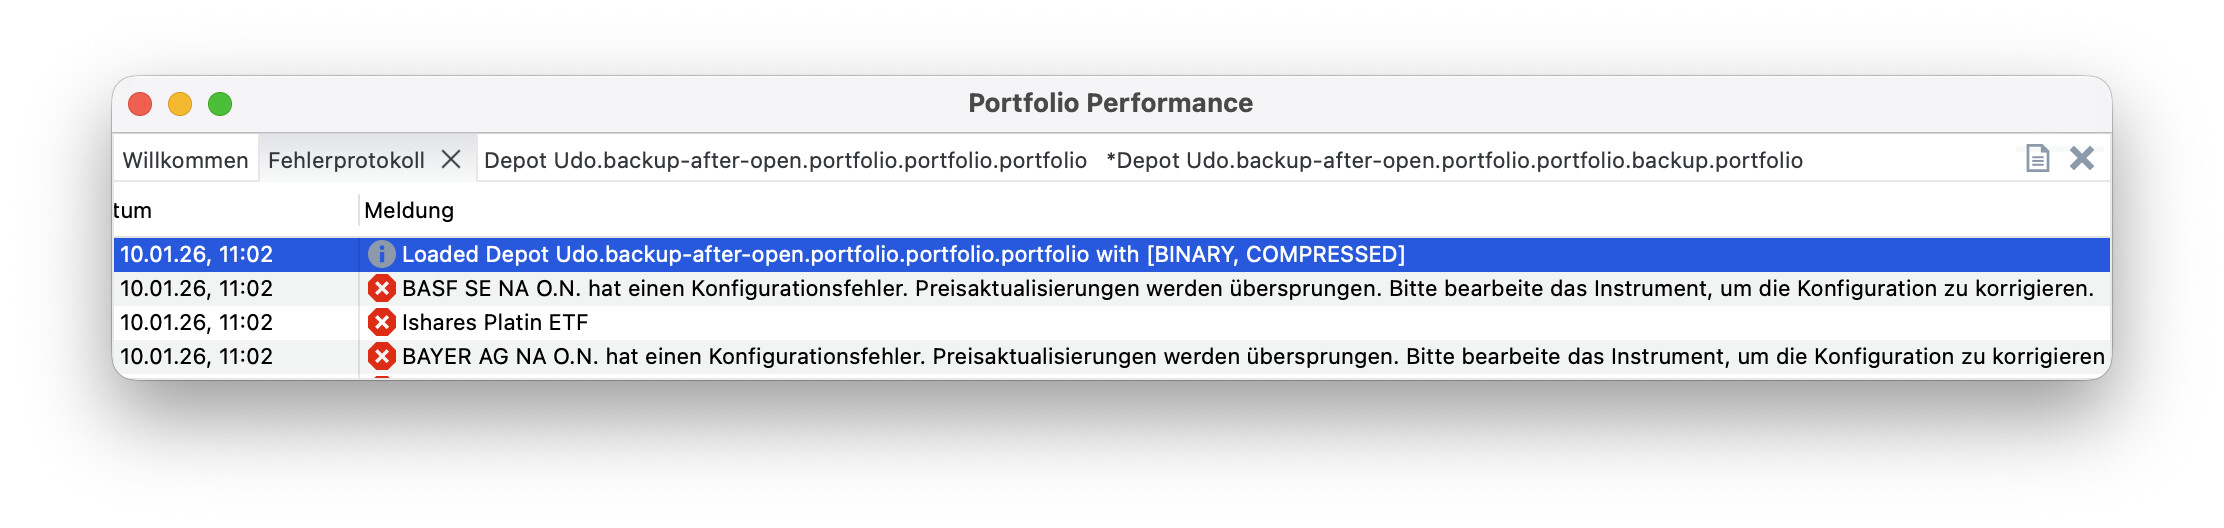The image size is (2224, 528).
Task: Click the red error icon beside BASF SE
Action: coord(381,288)
